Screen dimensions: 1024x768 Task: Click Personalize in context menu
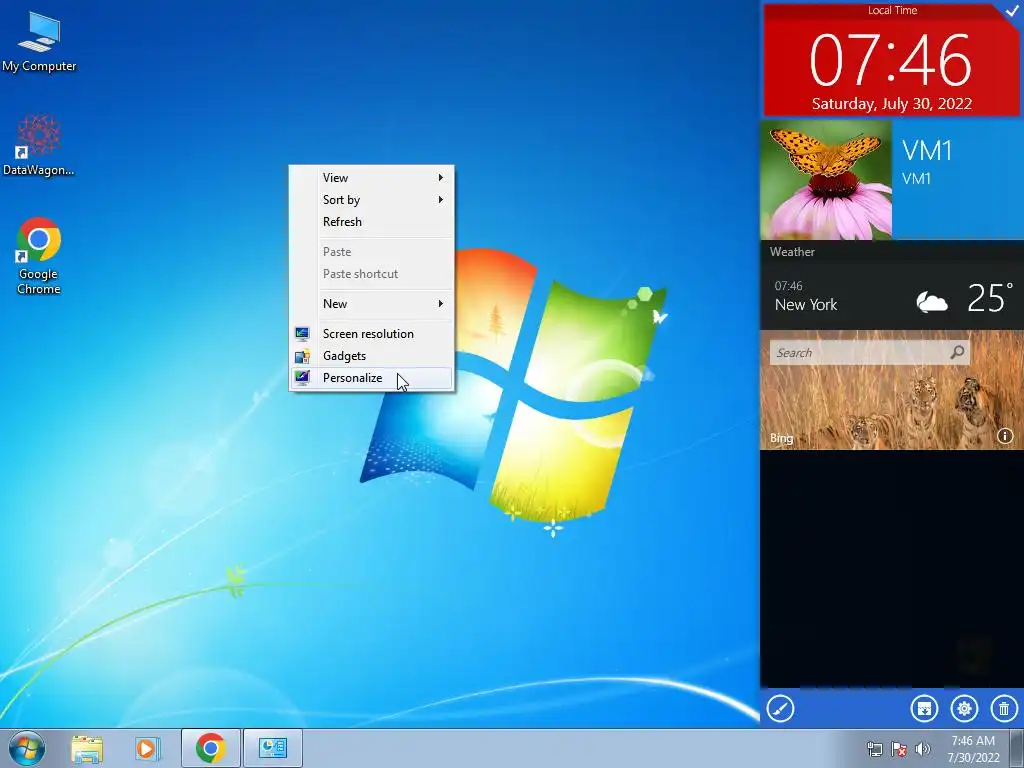[371, 378]
